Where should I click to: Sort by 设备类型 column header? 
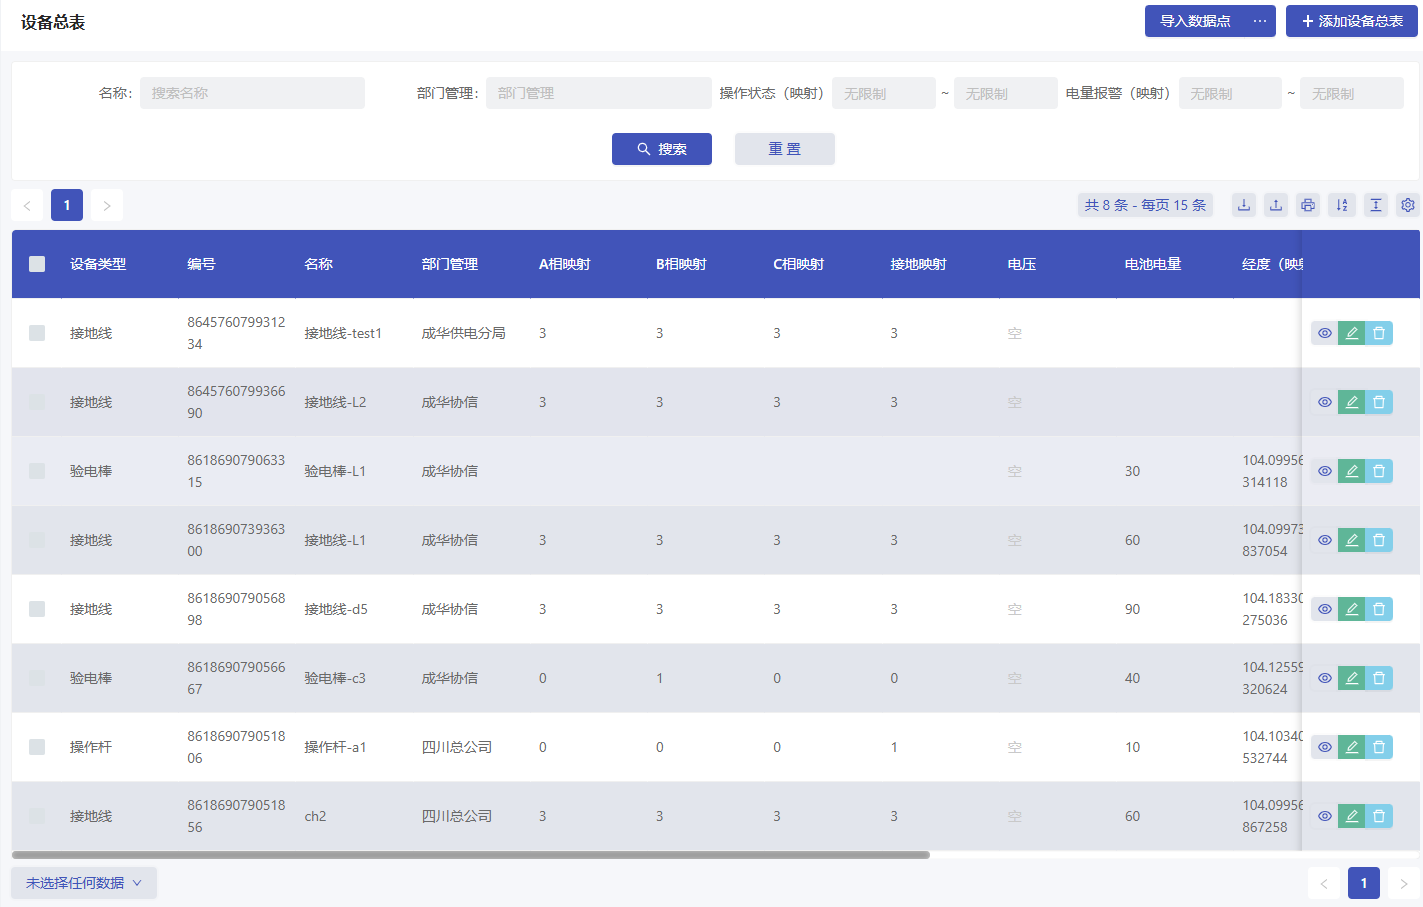98,264
